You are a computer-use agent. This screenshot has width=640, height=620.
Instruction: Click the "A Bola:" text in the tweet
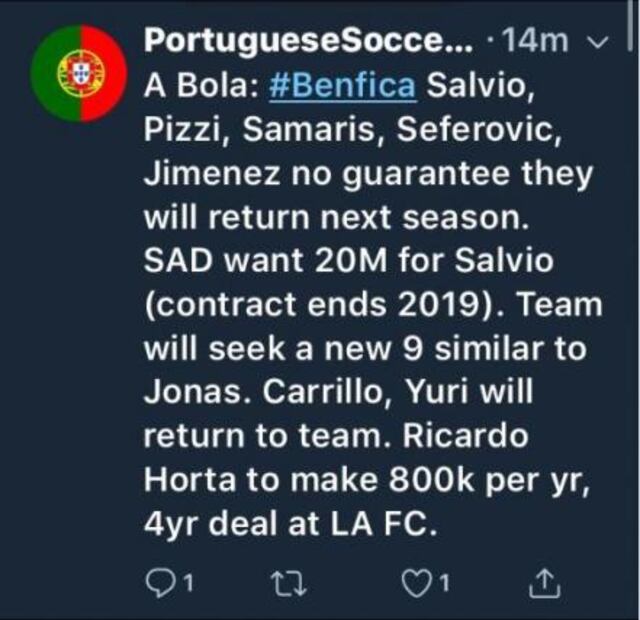pyautogui.click(x=201, y=85)
